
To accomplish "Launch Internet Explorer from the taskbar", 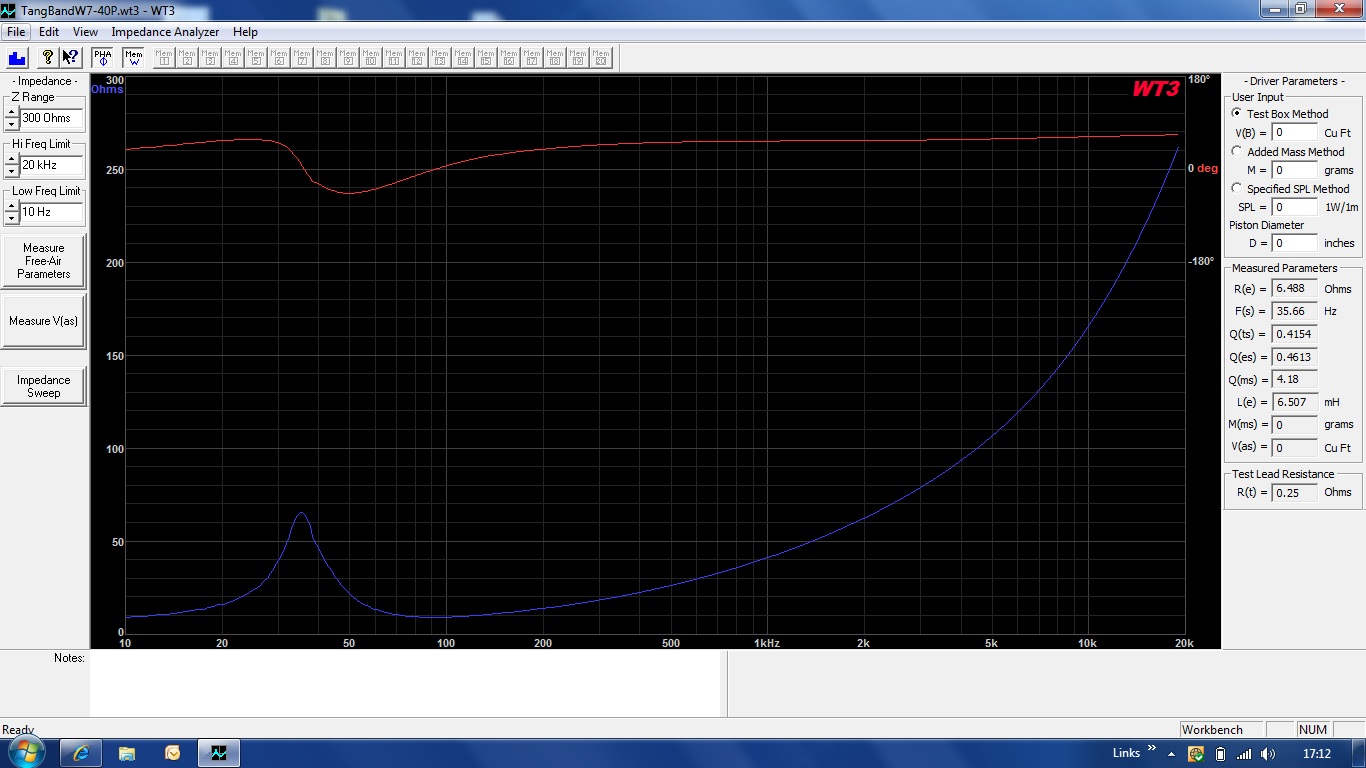I will click(x=80, y=753).
